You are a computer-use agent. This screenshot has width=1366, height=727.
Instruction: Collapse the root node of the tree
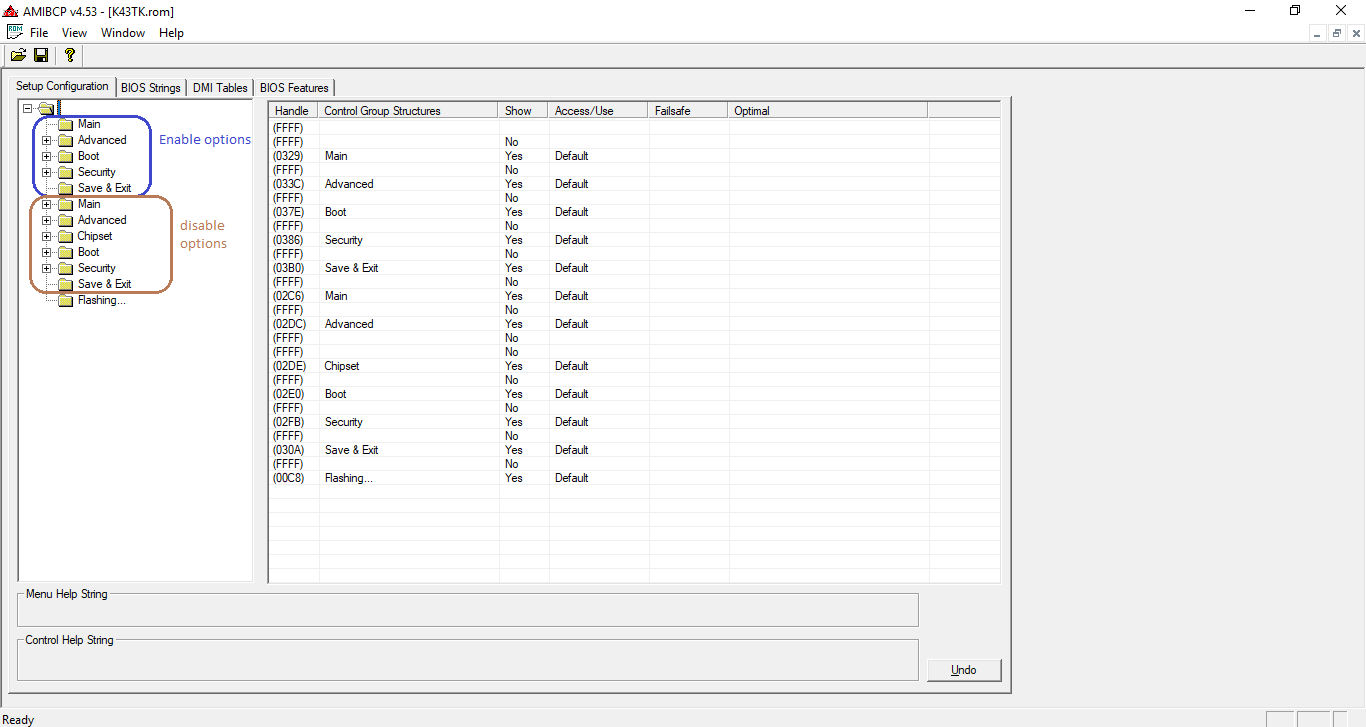27,108
